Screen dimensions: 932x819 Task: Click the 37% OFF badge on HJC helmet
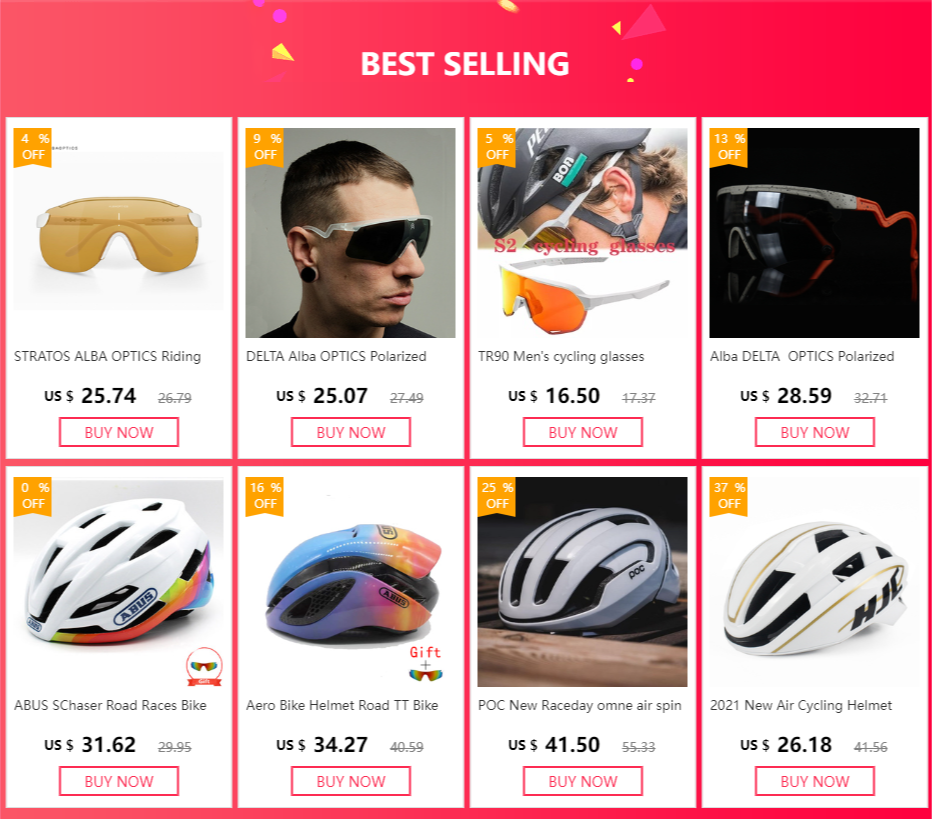point(729,496)
